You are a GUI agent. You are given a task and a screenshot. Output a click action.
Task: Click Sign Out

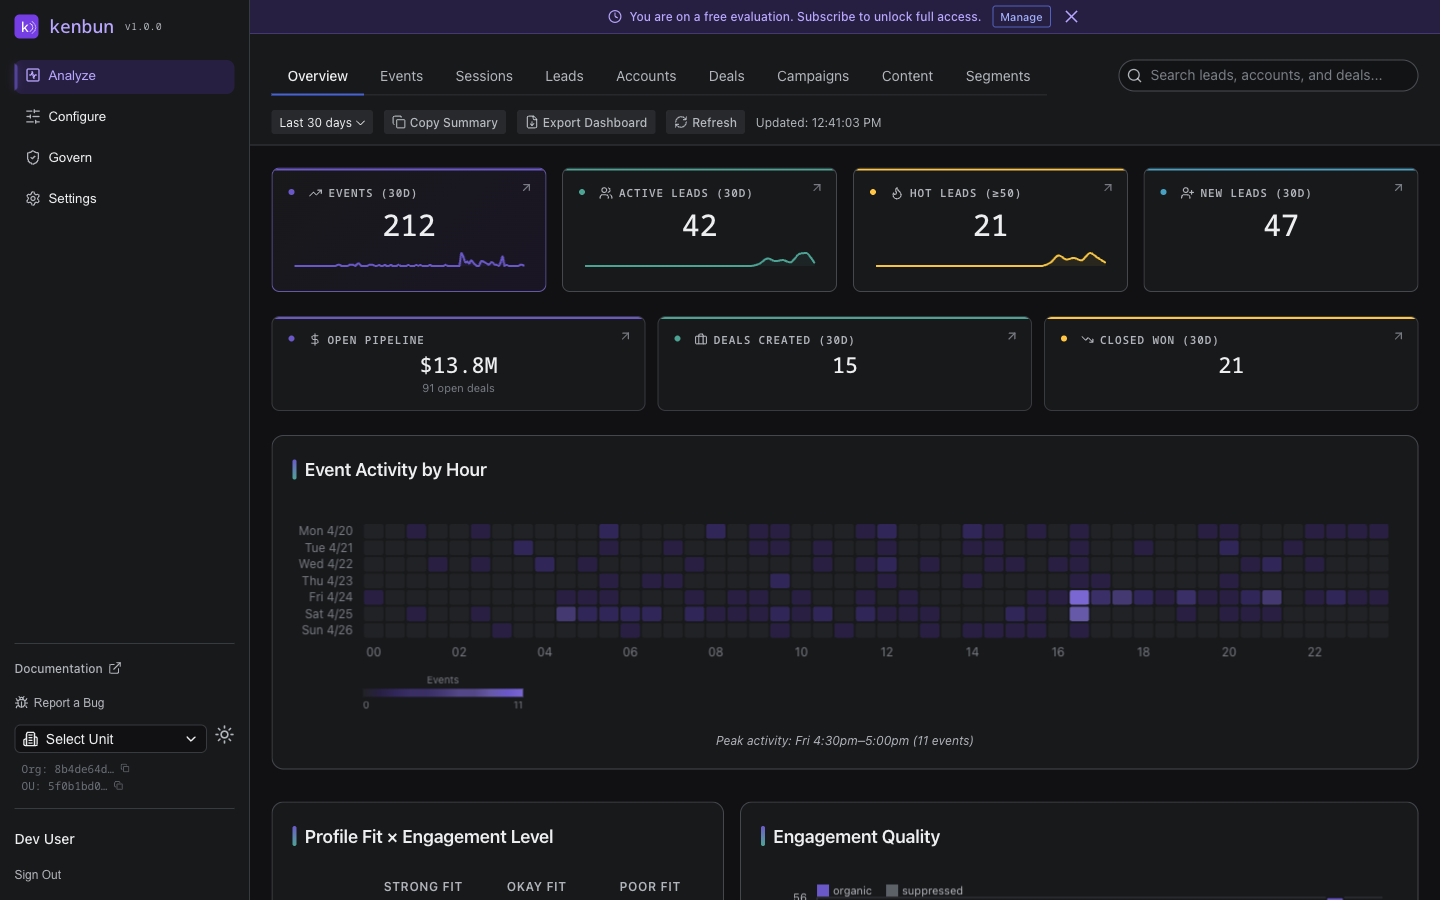[x=38, y=875]
